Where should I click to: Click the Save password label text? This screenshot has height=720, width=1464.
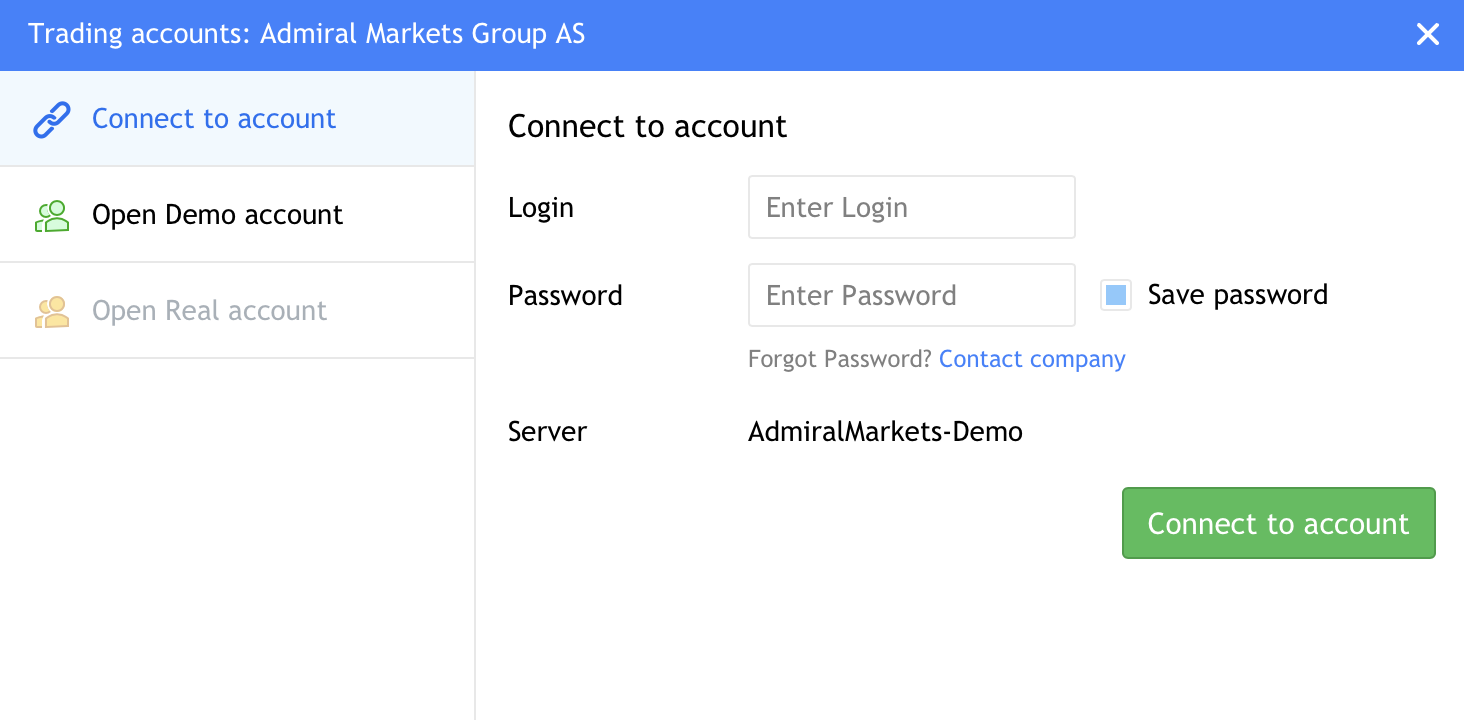(1238, 295)
